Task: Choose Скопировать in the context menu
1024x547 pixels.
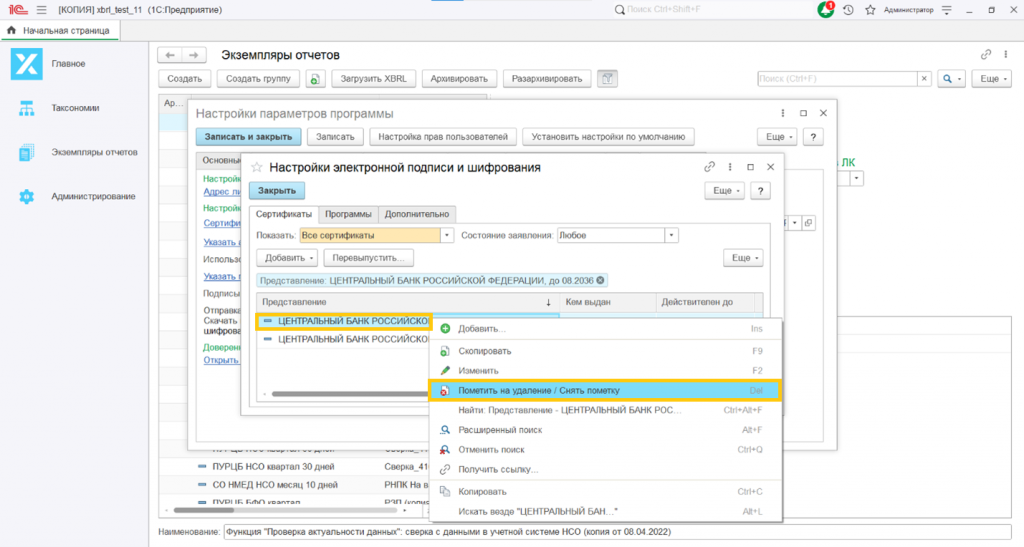Action: 605,351
